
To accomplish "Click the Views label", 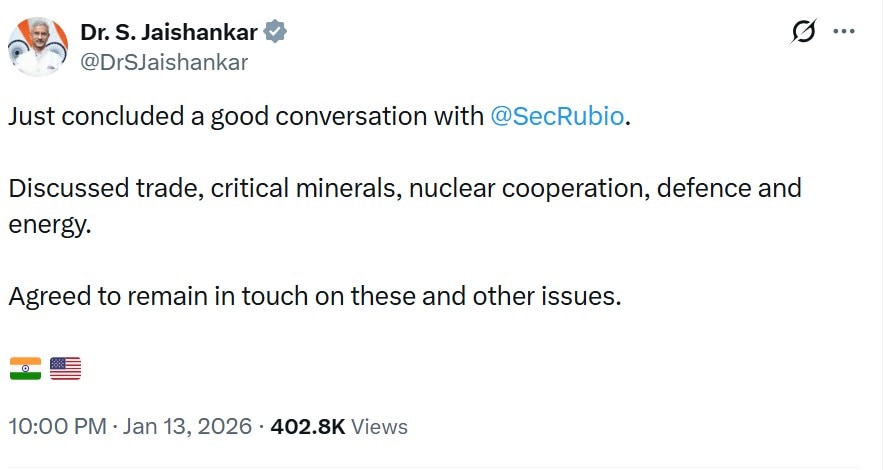I will (x=380, y=427).
